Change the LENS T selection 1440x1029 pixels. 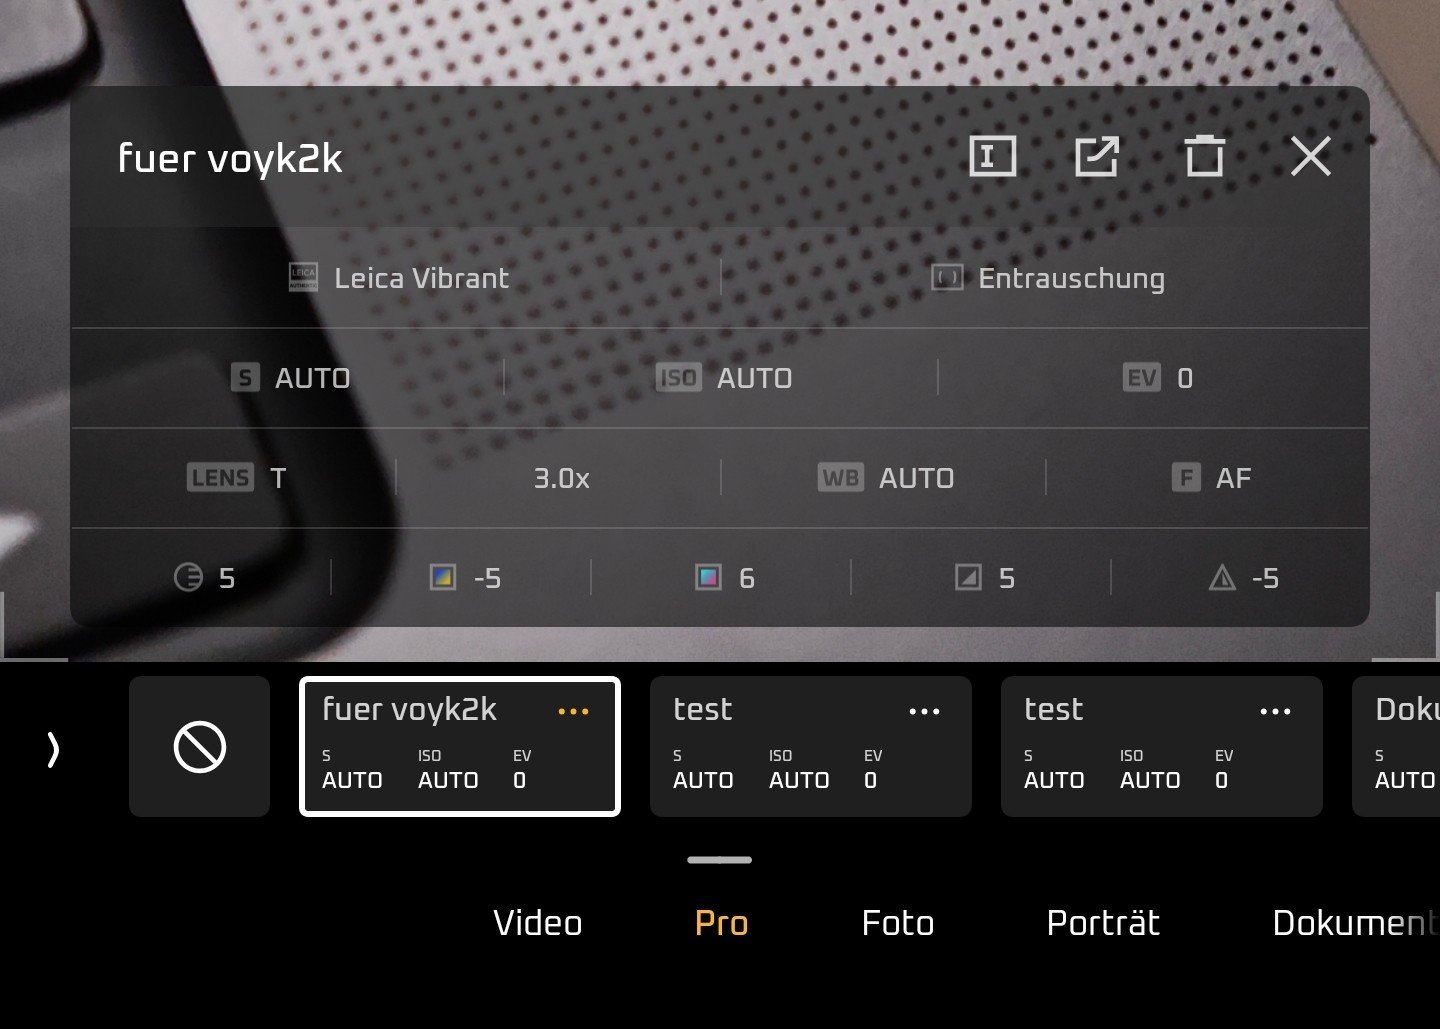click(x=236, y=478)
